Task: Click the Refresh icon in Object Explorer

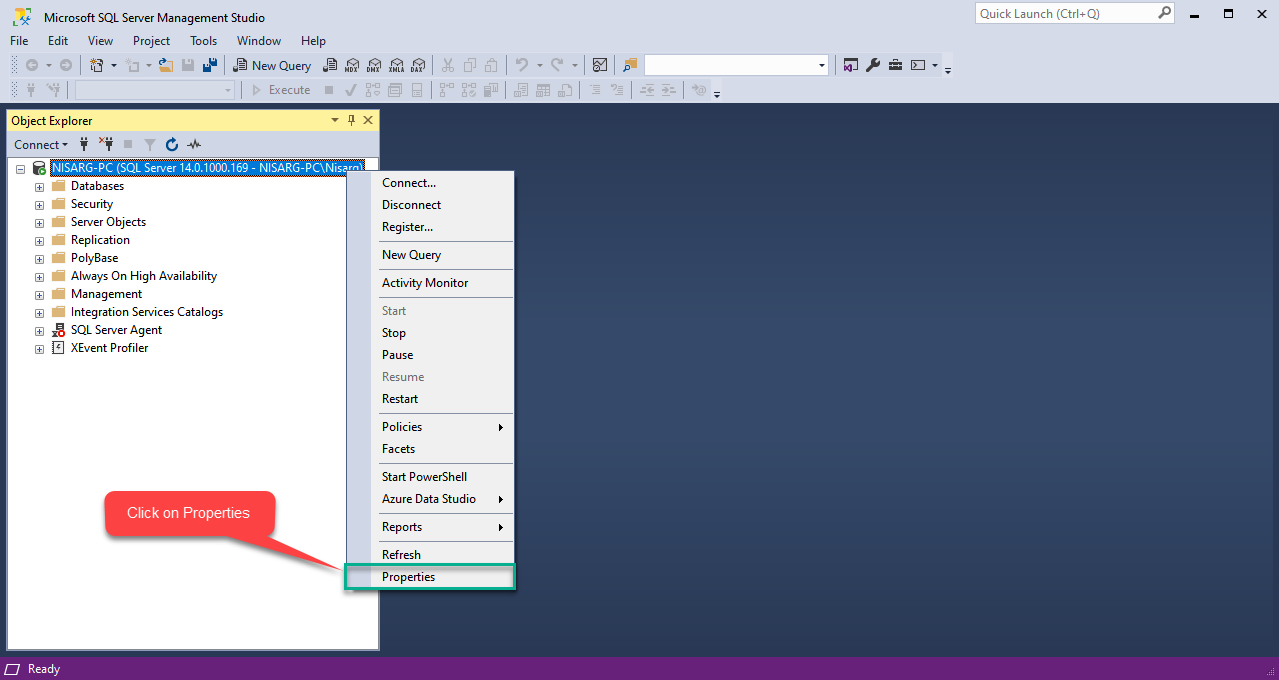Action: pyautogui.click(x=172, y=145)
